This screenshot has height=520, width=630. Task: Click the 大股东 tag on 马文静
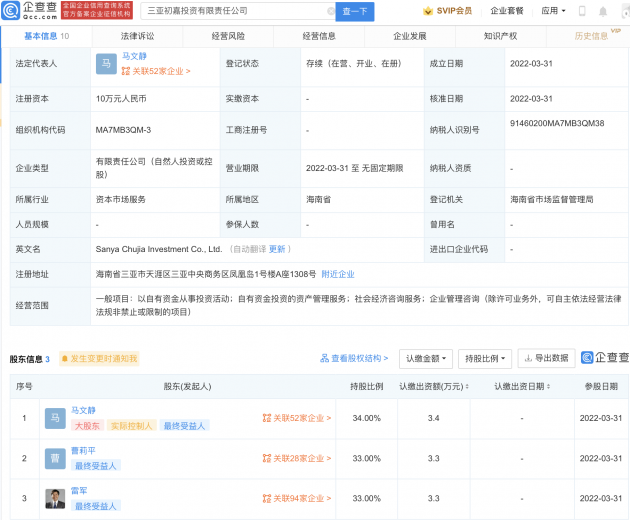tap(87, 426)
